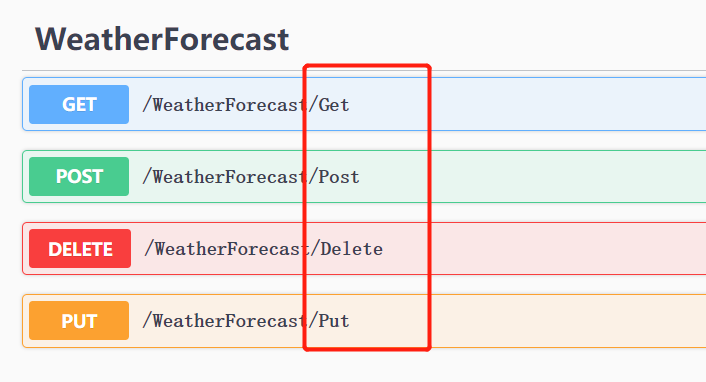Select the Put action suffix in the highlighted box
The width and height of the screenshot is (706, 382).
[x=334, y=321]
